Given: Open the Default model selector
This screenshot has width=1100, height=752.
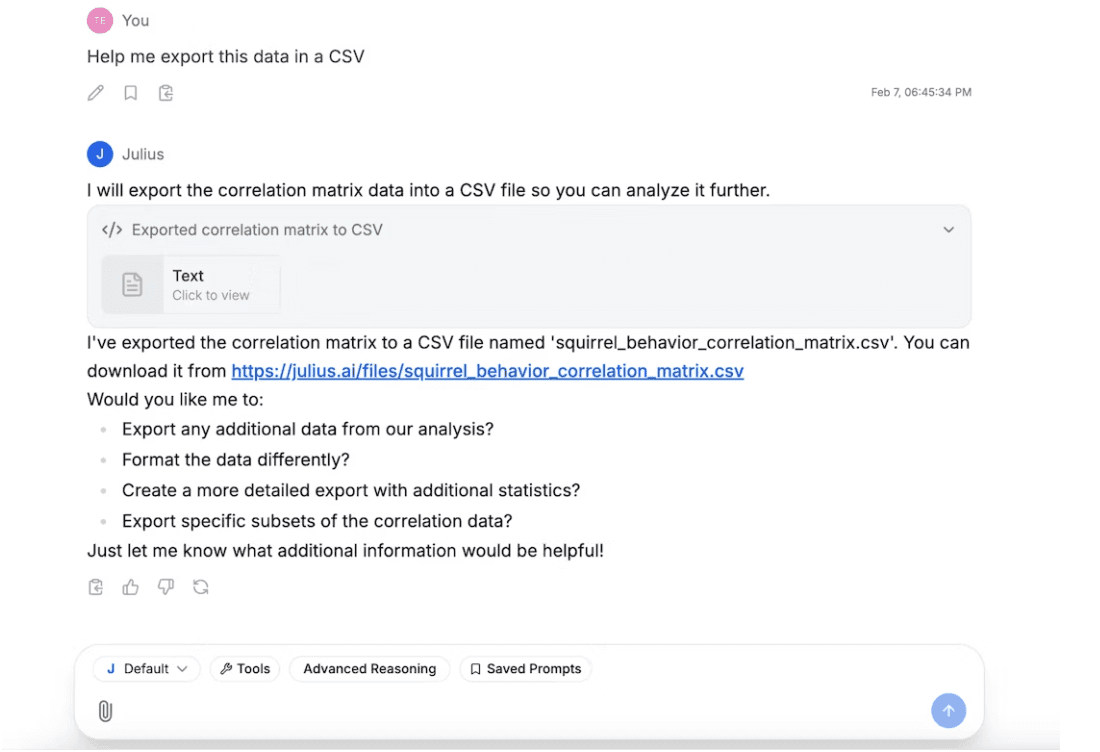Looking at the screenshot, I should tap(146, 668).
